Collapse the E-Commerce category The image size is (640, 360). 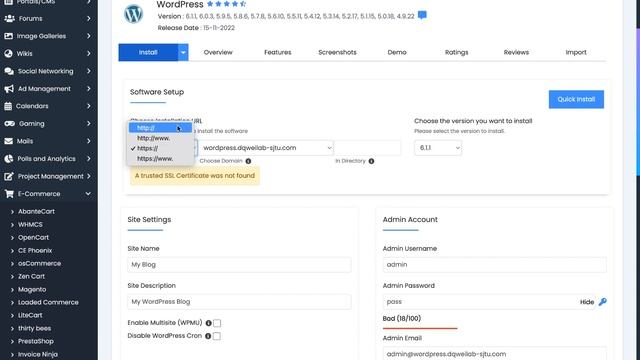click(88, 194)
